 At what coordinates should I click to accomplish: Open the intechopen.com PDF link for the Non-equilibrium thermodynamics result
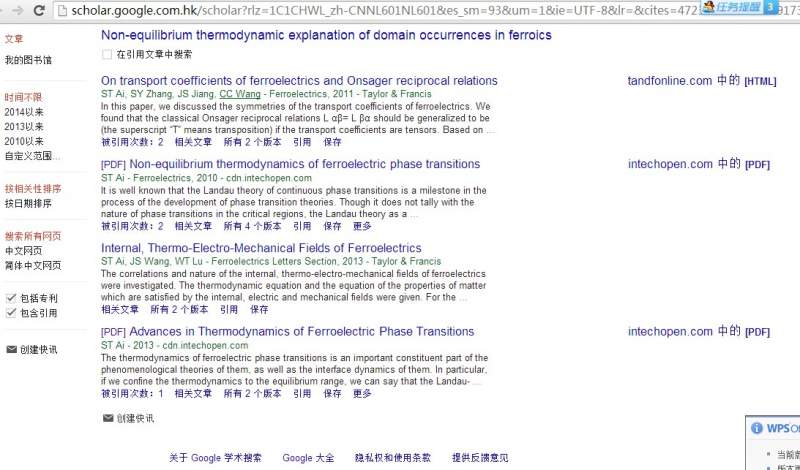699,164
